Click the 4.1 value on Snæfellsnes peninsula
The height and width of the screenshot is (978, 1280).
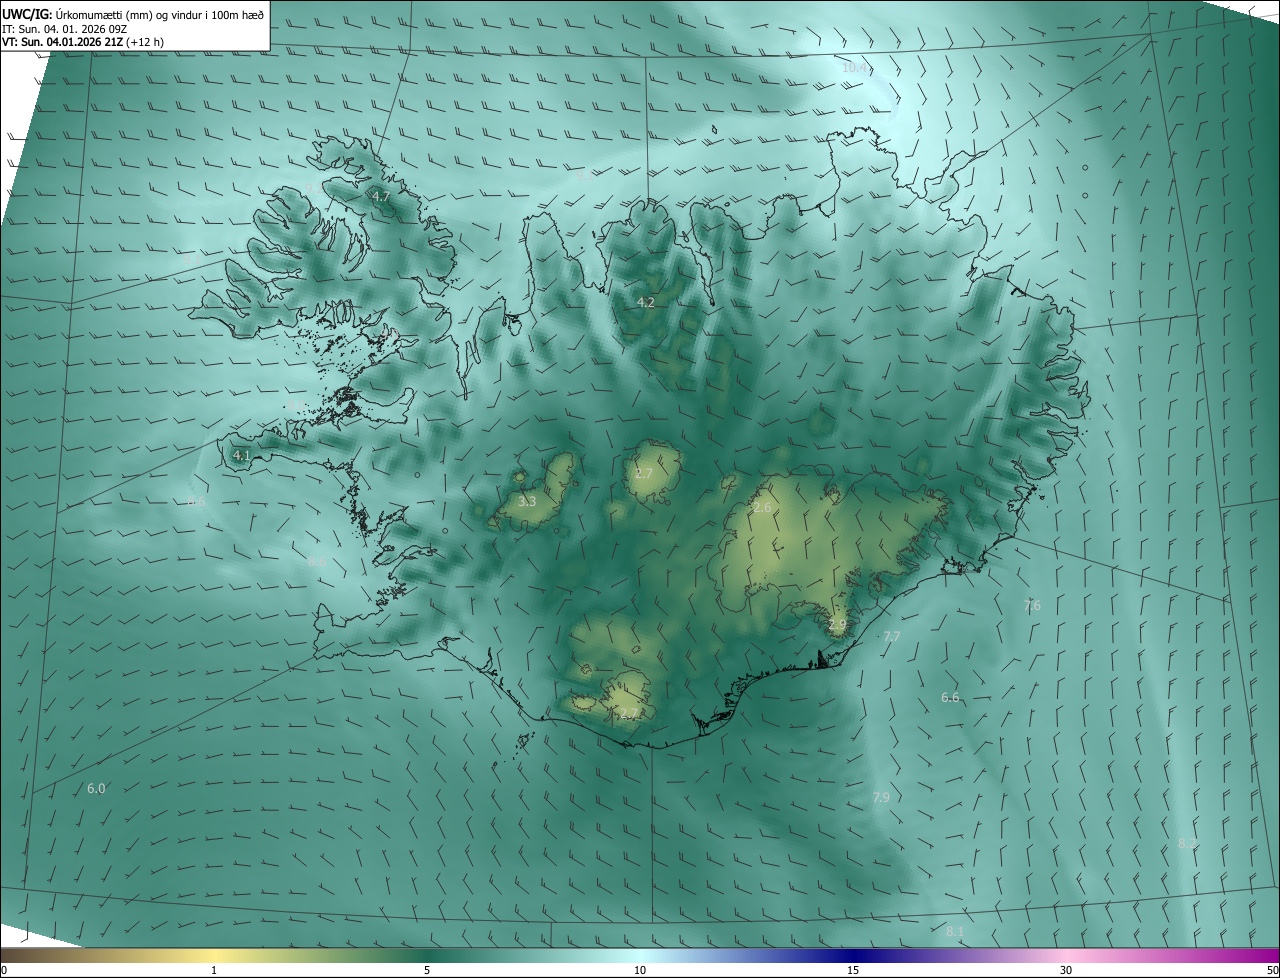pos(241,455)
